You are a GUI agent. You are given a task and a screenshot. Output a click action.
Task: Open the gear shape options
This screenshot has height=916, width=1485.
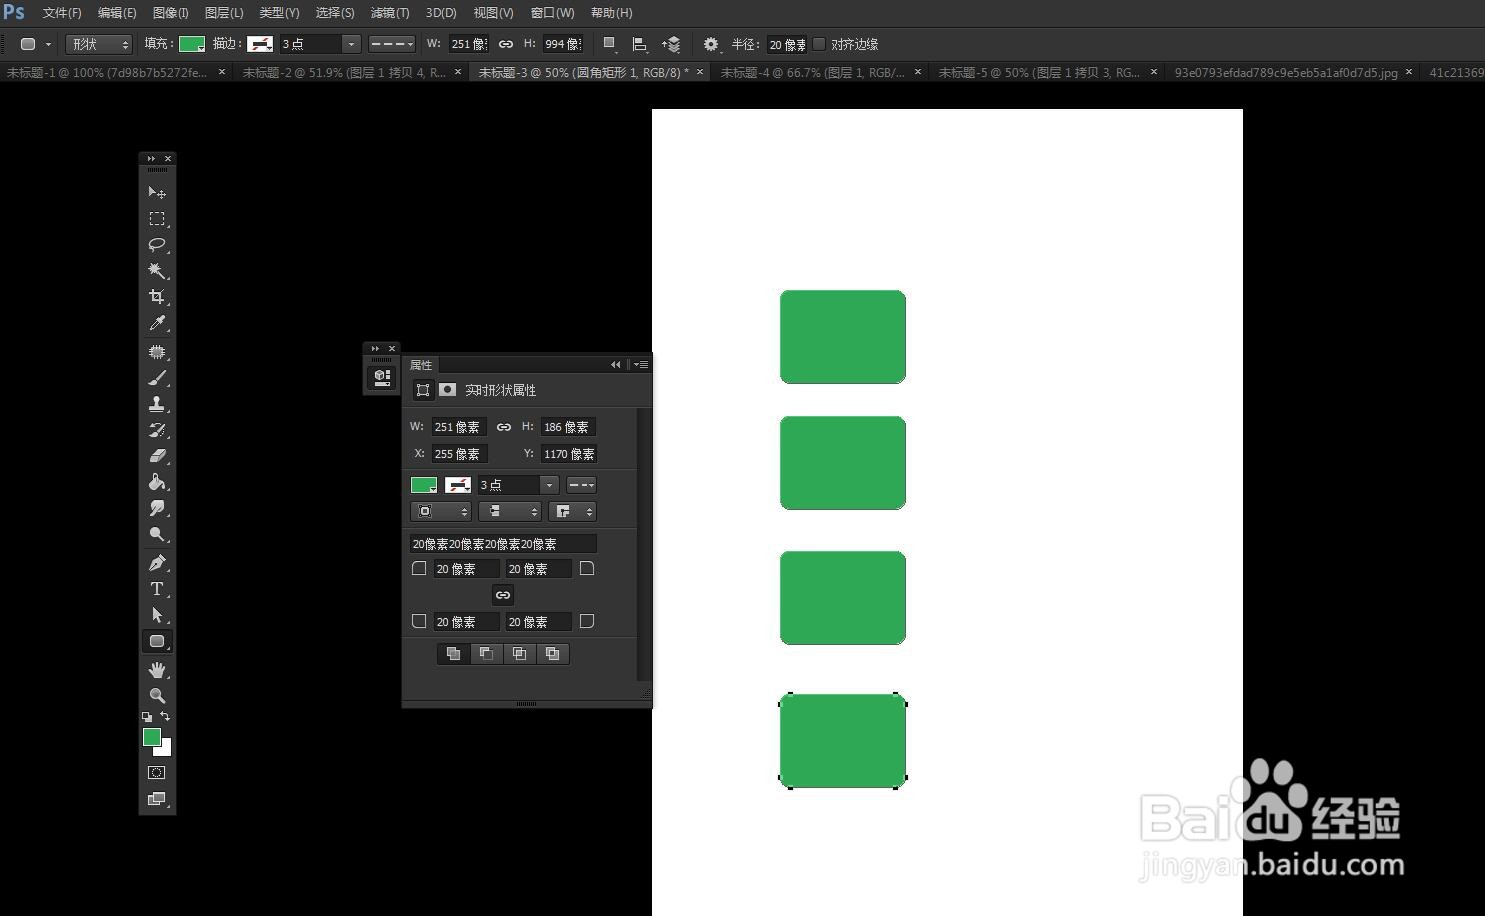point(711,44)
